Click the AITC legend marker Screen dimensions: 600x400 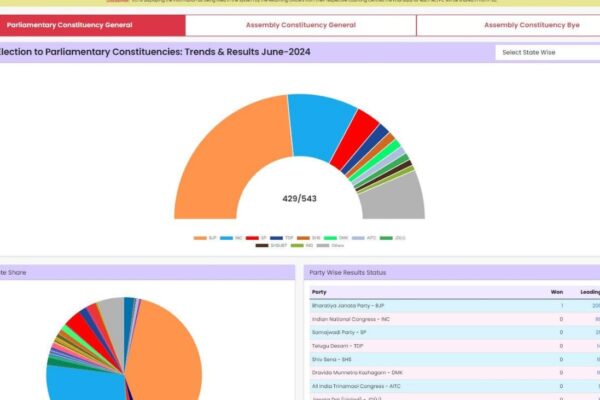357,238
